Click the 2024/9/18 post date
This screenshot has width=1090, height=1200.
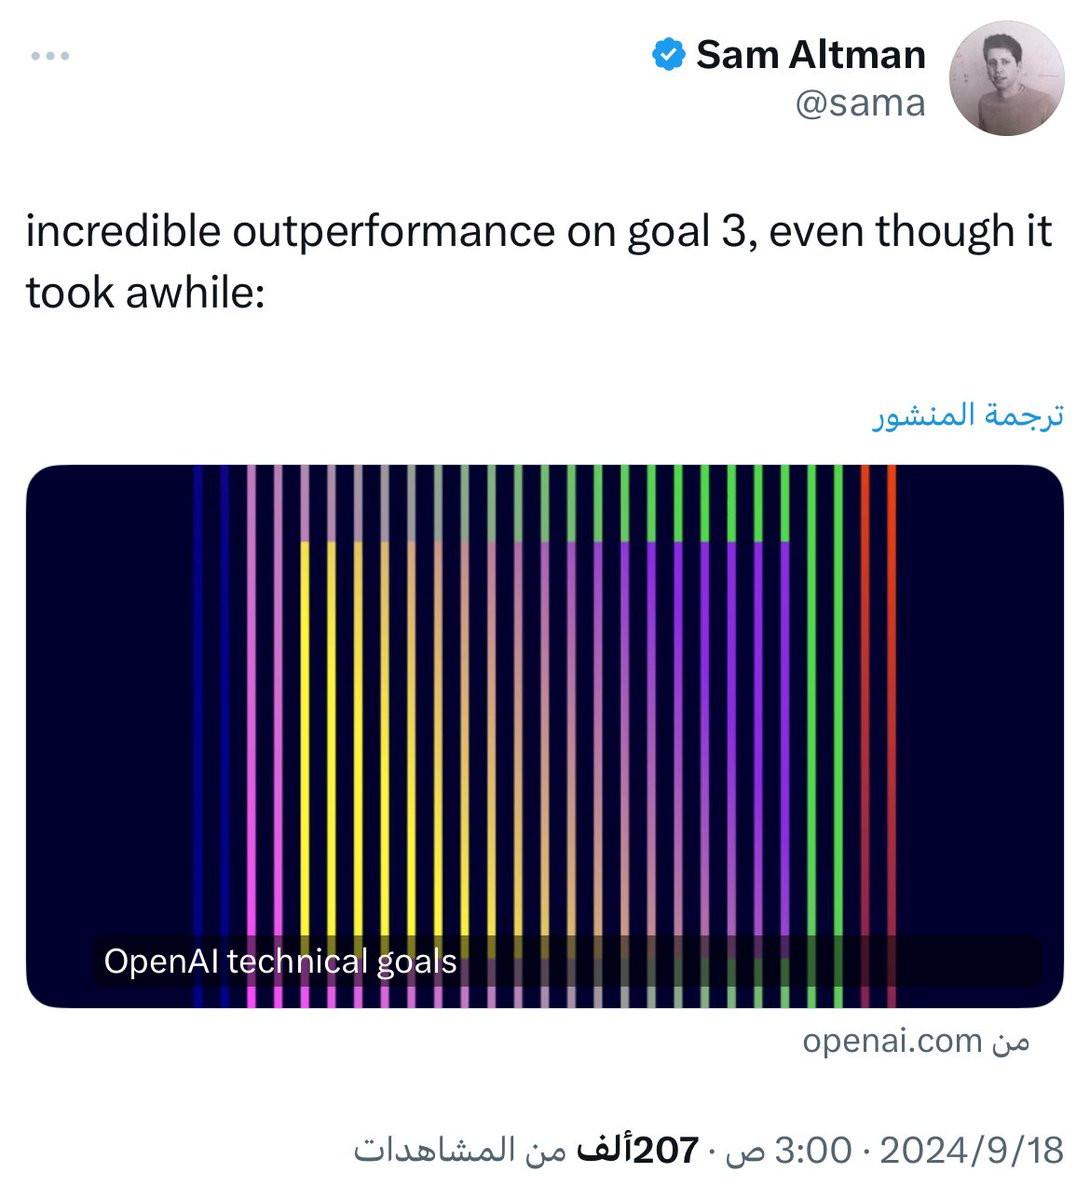971,1150
